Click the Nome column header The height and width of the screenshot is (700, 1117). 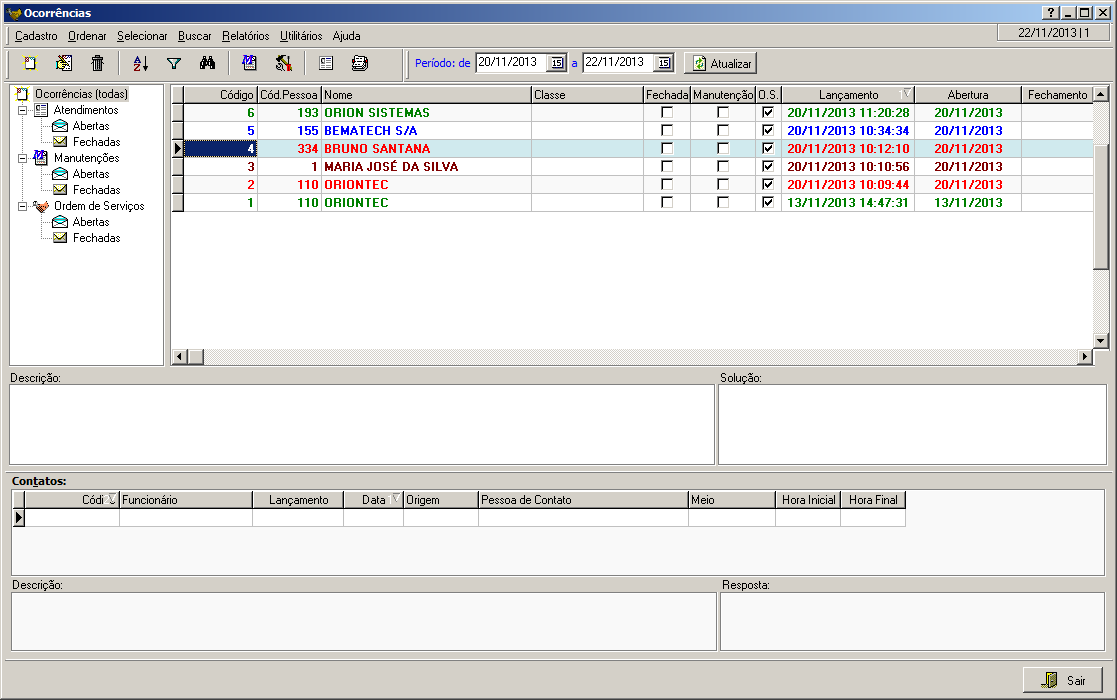click(426, 95)
